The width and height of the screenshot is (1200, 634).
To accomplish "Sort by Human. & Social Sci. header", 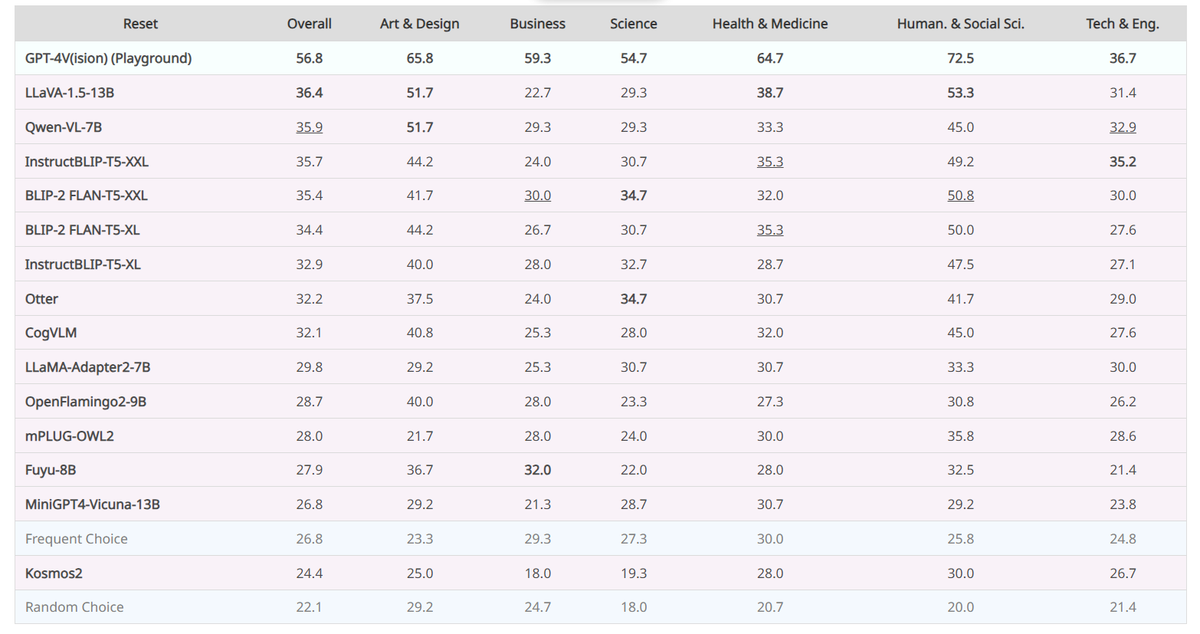I will [960, 24].
